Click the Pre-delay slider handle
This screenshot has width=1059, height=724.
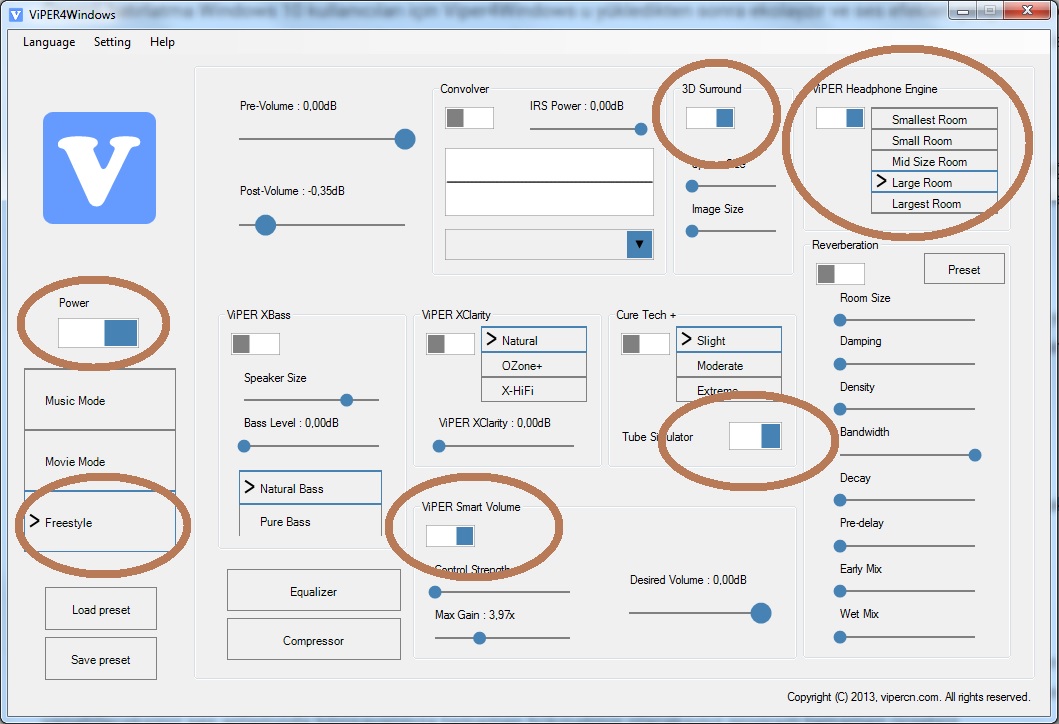pyautogui.click(x=840, y=546)
